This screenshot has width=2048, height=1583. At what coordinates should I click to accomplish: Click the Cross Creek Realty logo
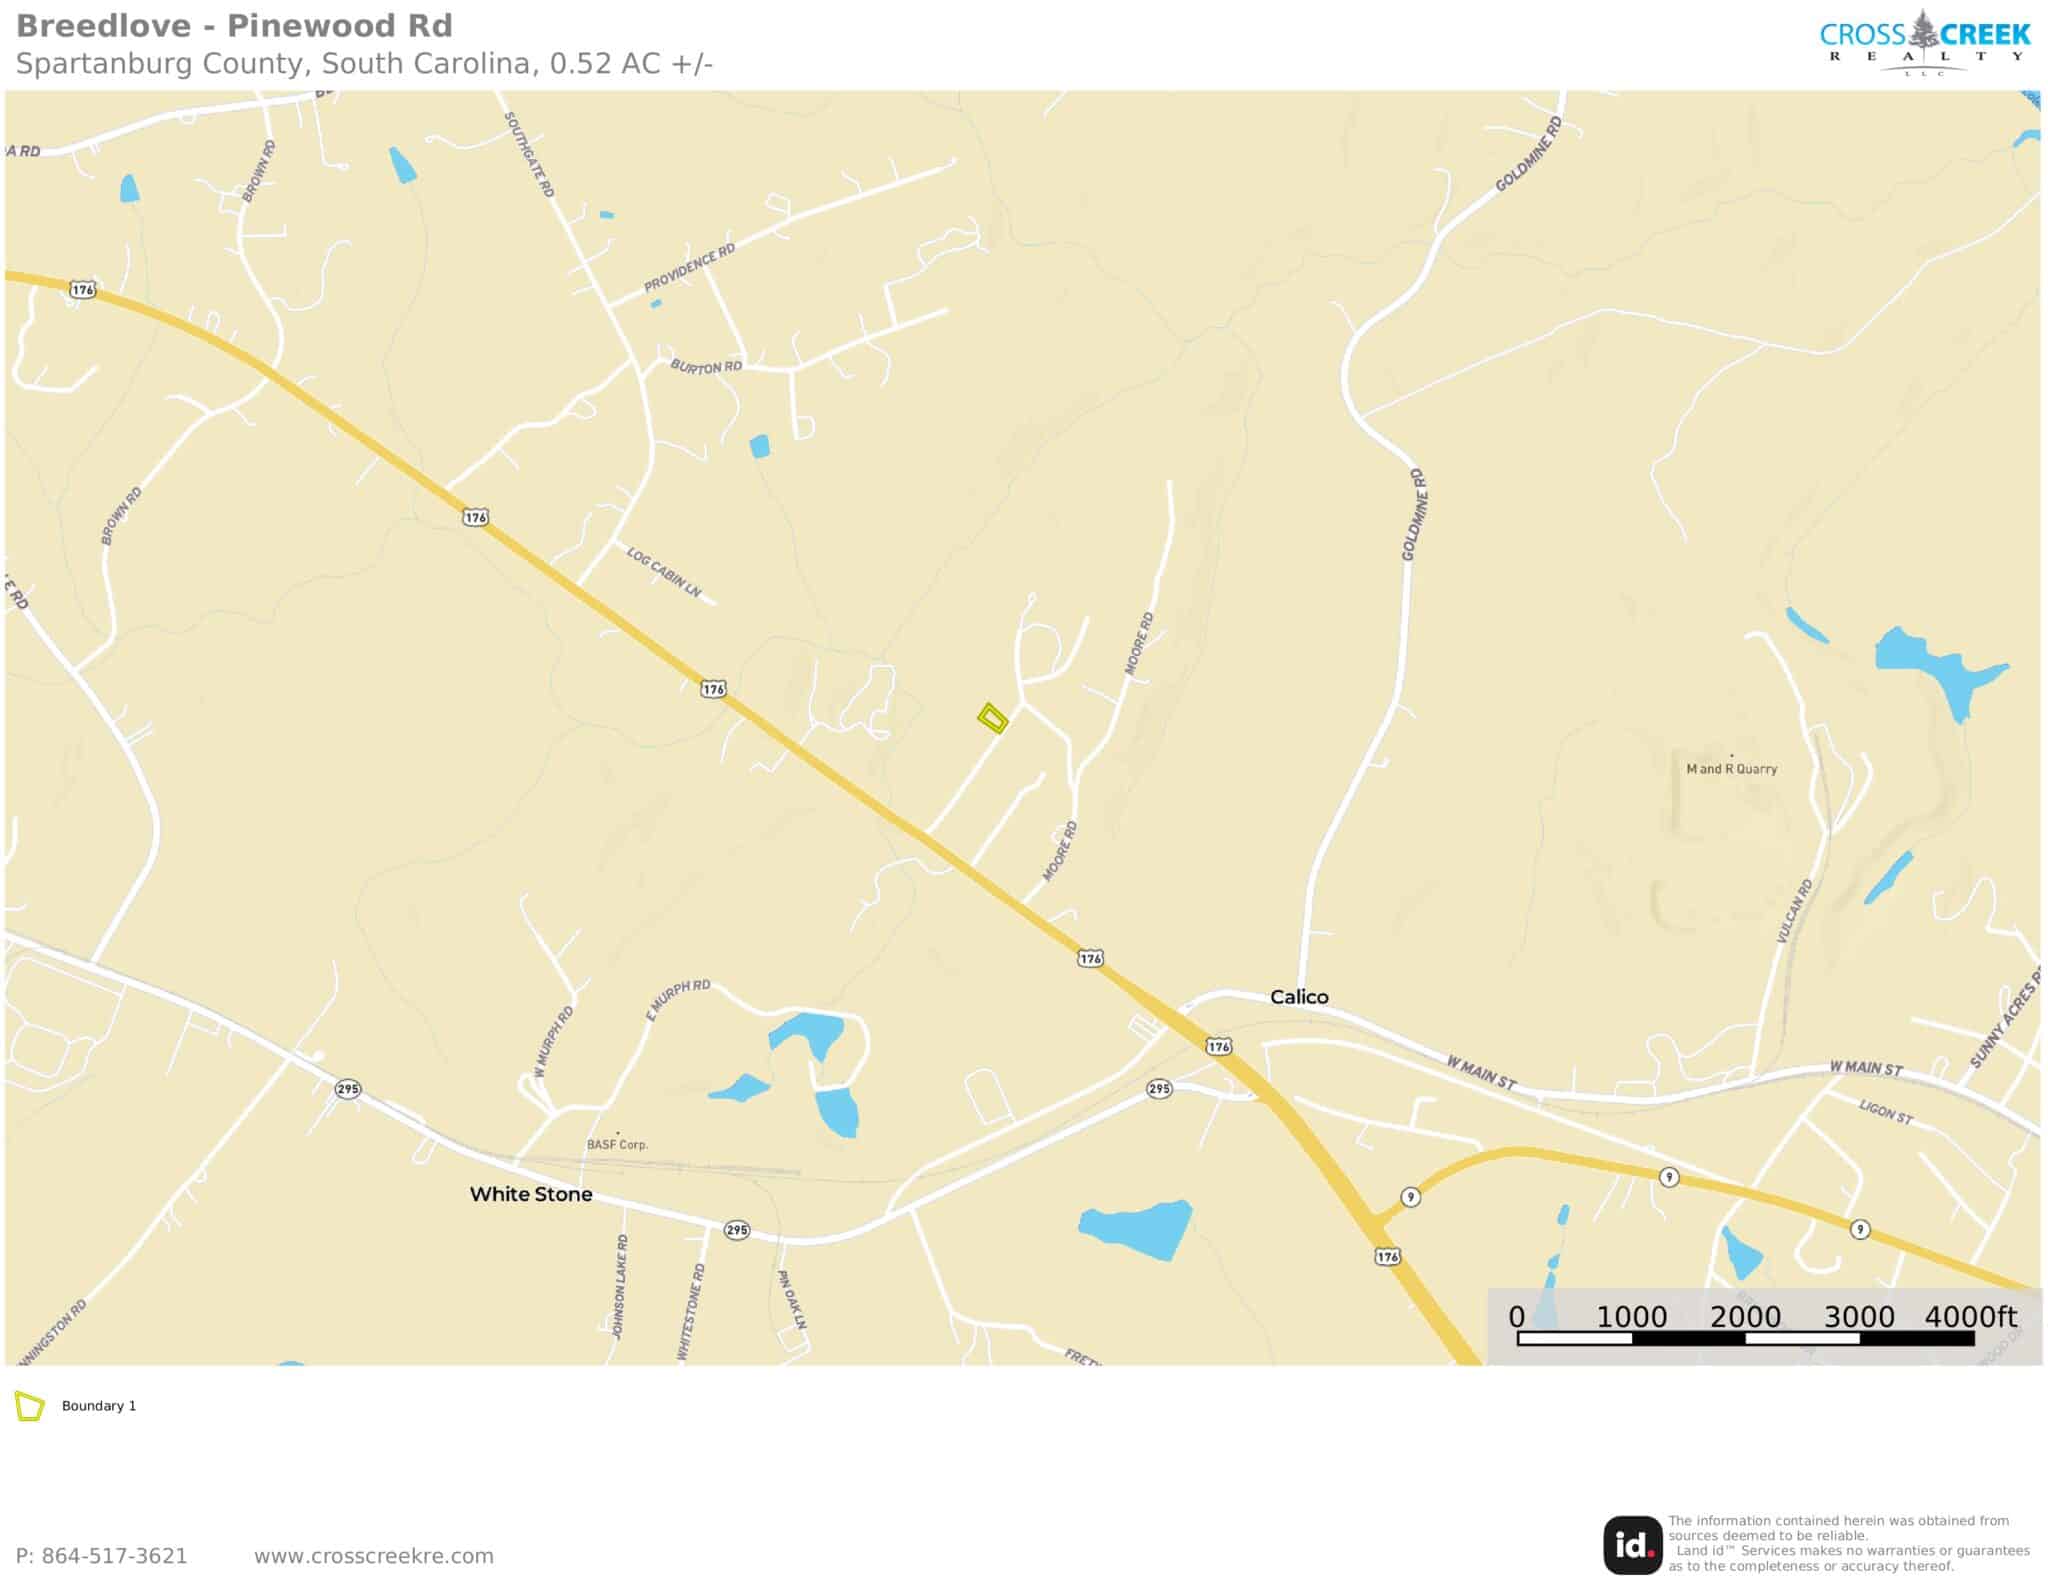point(1924,42)
